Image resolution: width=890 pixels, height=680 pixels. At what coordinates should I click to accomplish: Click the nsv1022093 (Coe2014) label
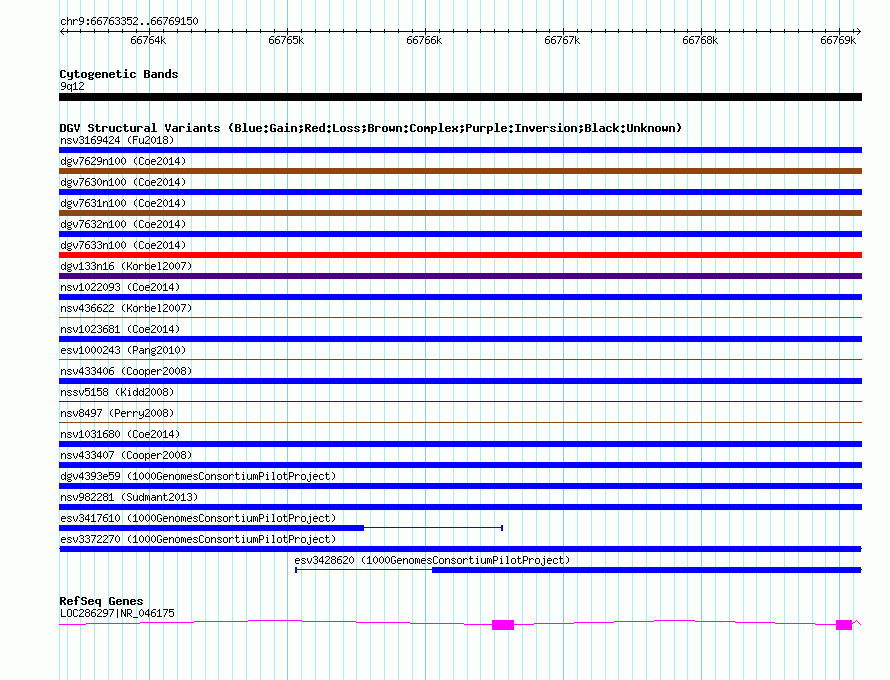(x=120, y=287)
